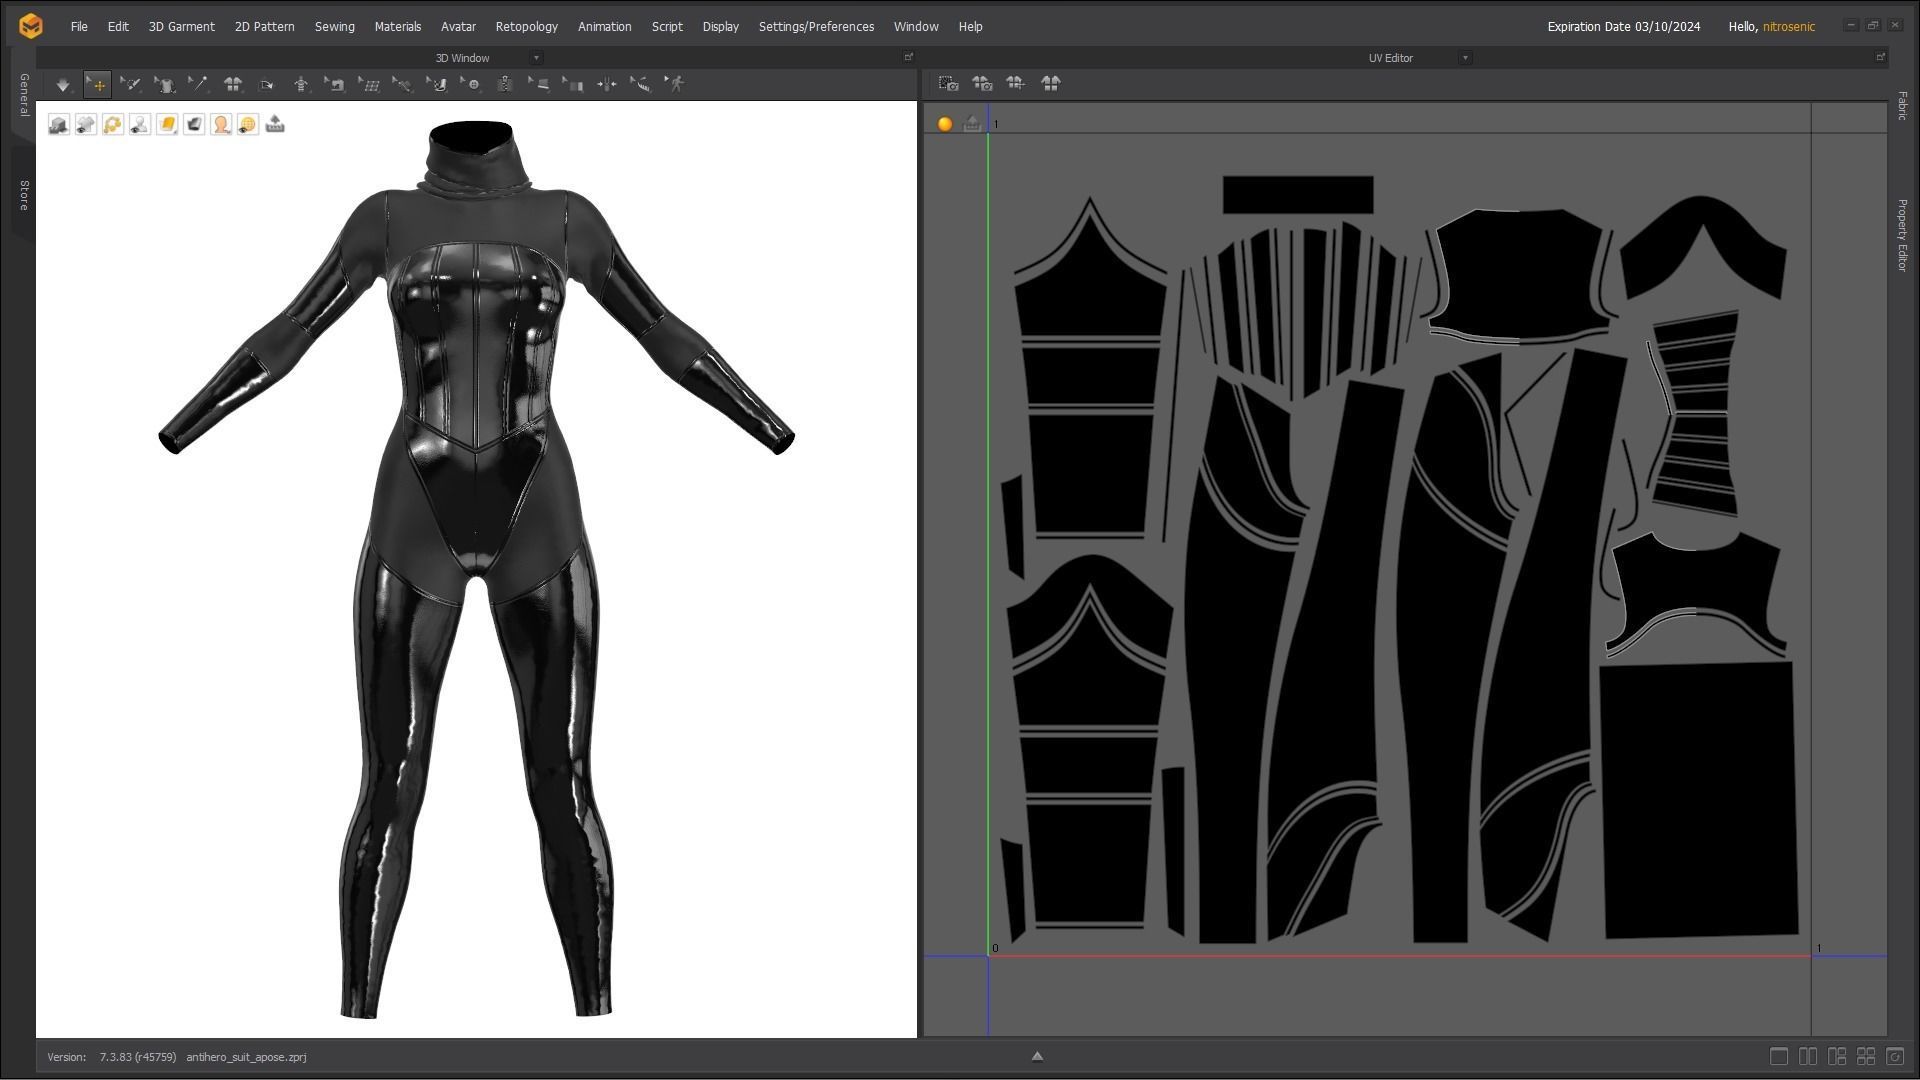The image size is (1920, 1080).
Task: Toggle the dark monochrome surface render icon
Action: [194, 125]
